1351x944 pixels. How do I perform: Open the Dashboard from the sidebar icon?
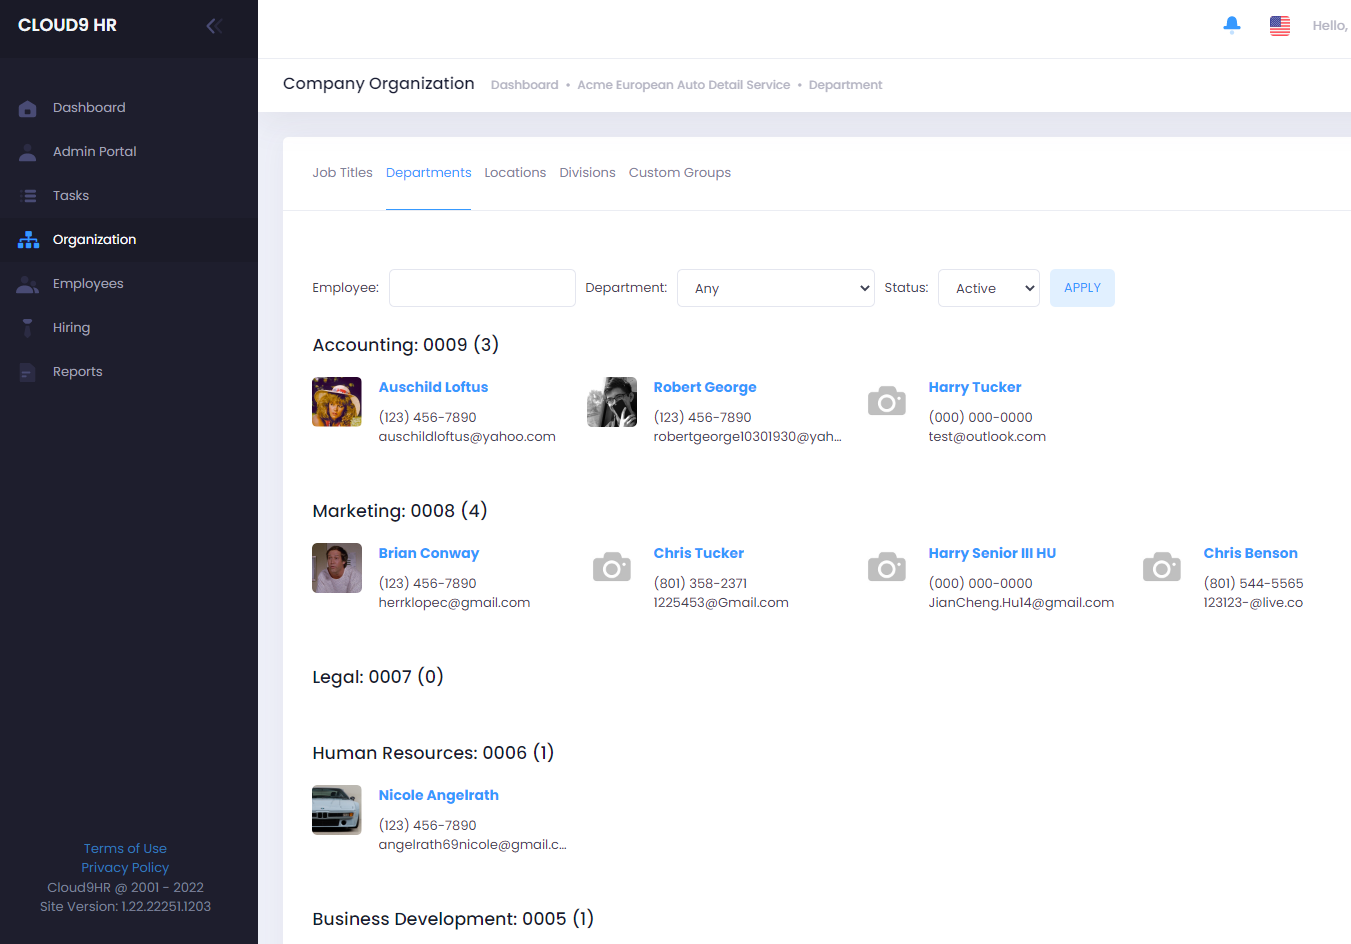26,107
